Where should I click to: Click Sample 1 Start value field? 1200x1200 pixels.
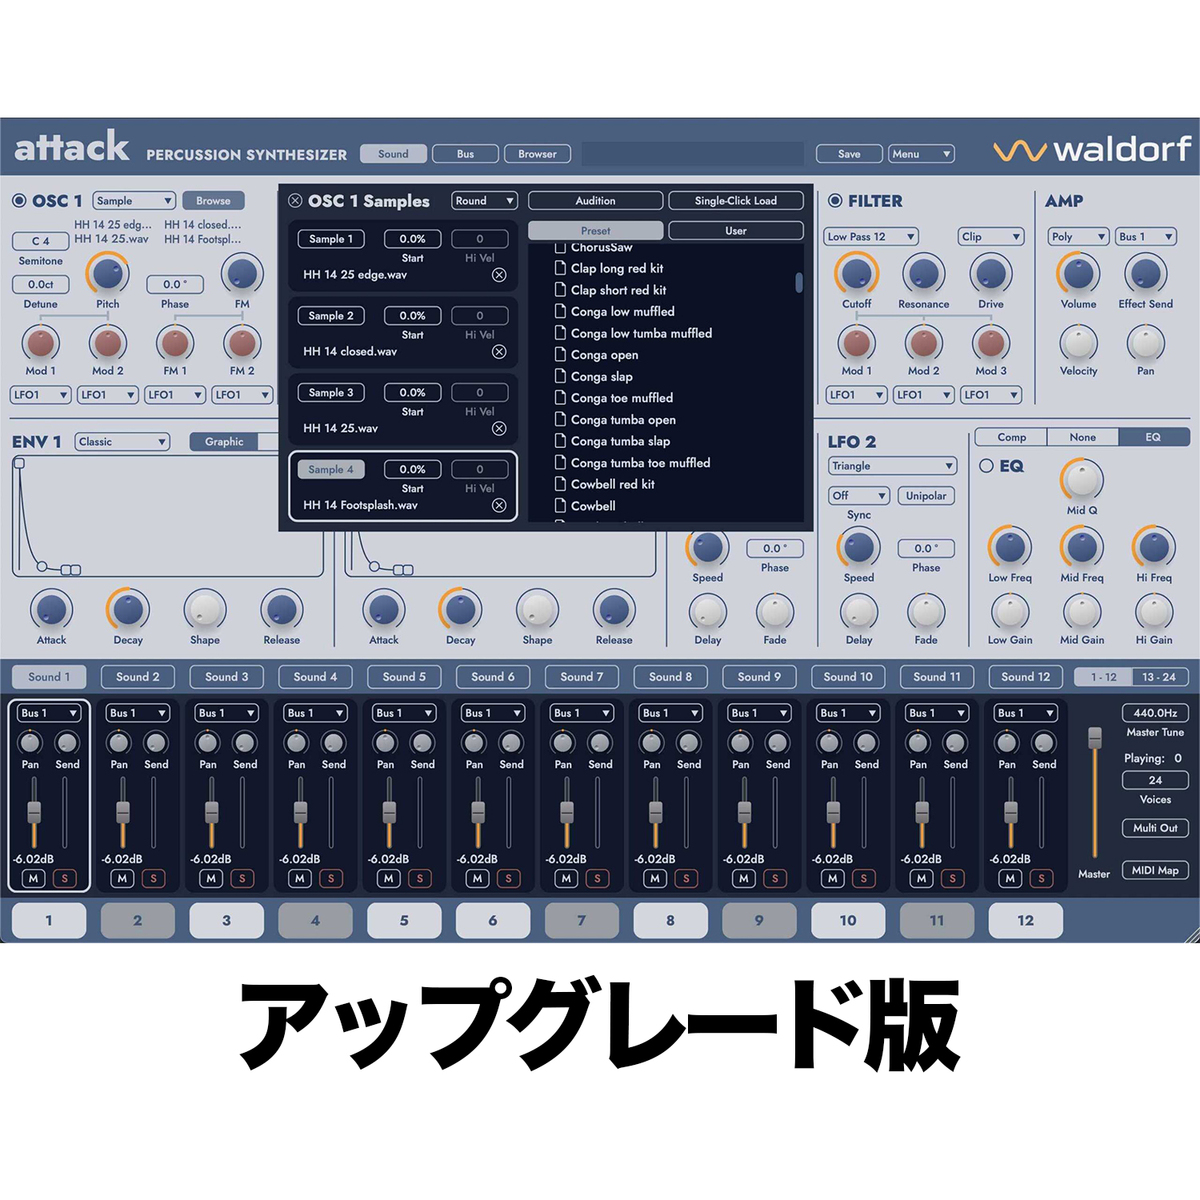(412, 239)
